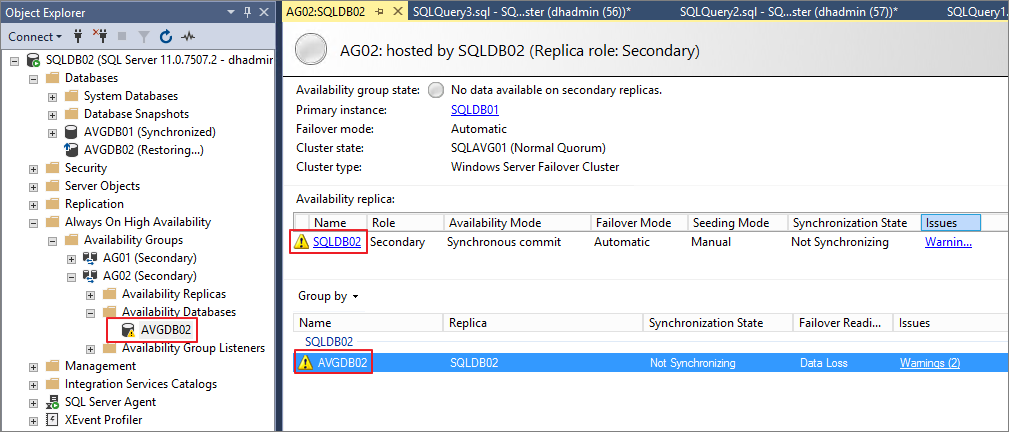Click the SQL Server Agent icon
This screenshot has height=432, width=1009.
(x=53, y=402)
